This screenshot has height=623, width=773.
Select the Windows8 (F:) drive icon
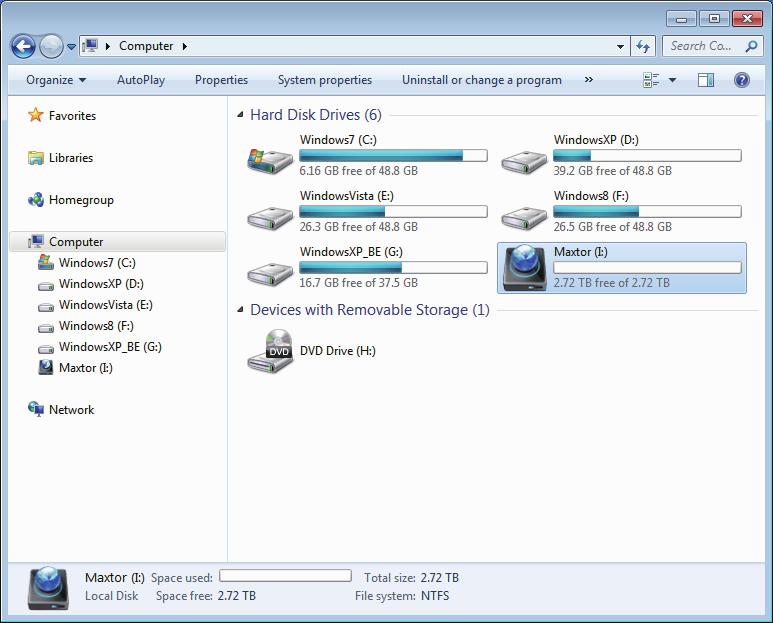(x=524, y=218)
